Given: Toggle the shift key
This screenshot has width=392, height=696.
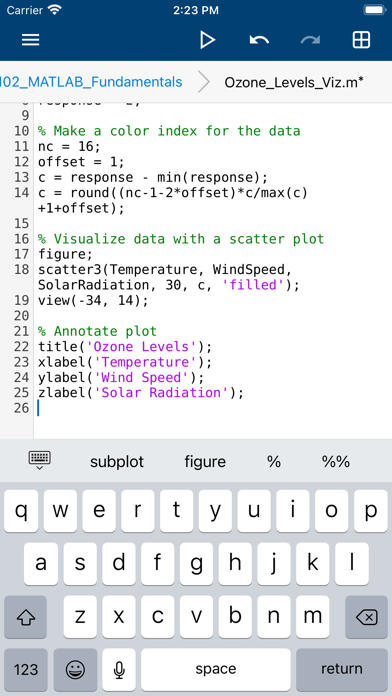Looking at the screenshot, I should coord(25,617).
